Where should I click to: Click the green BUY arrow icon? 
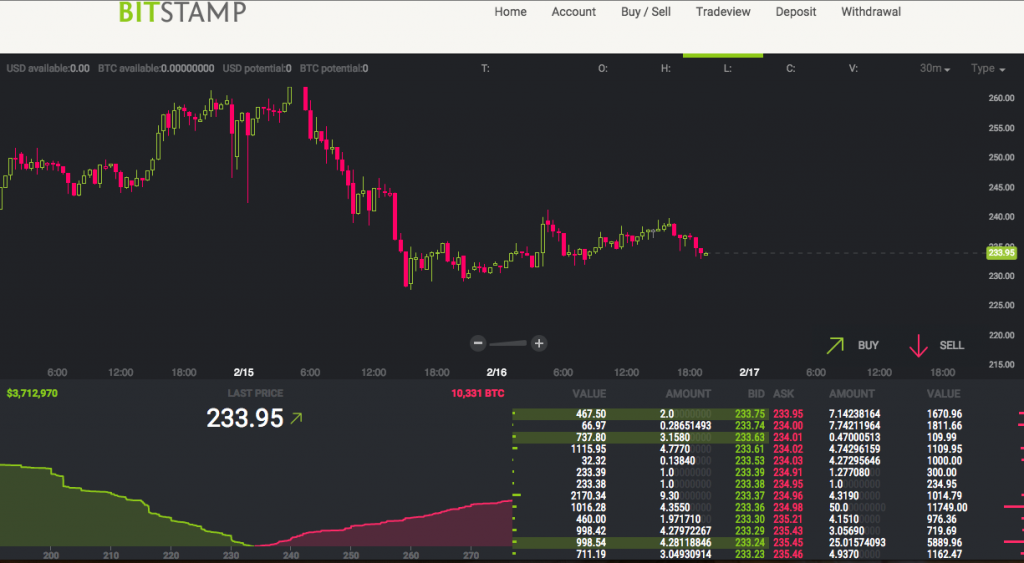click(835, 346)
